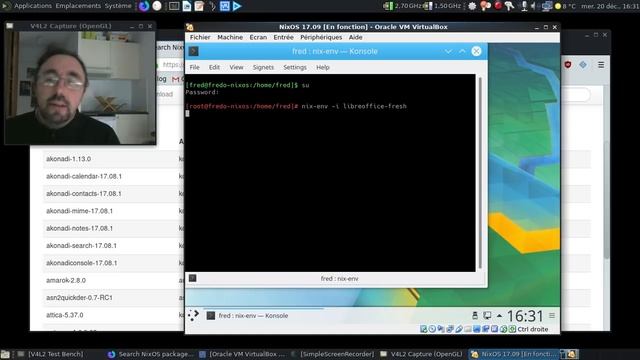The width and height of the screenshot is (640, 360).
Task: Open the browser hamburger menu
Action: [x=601, y=64]
